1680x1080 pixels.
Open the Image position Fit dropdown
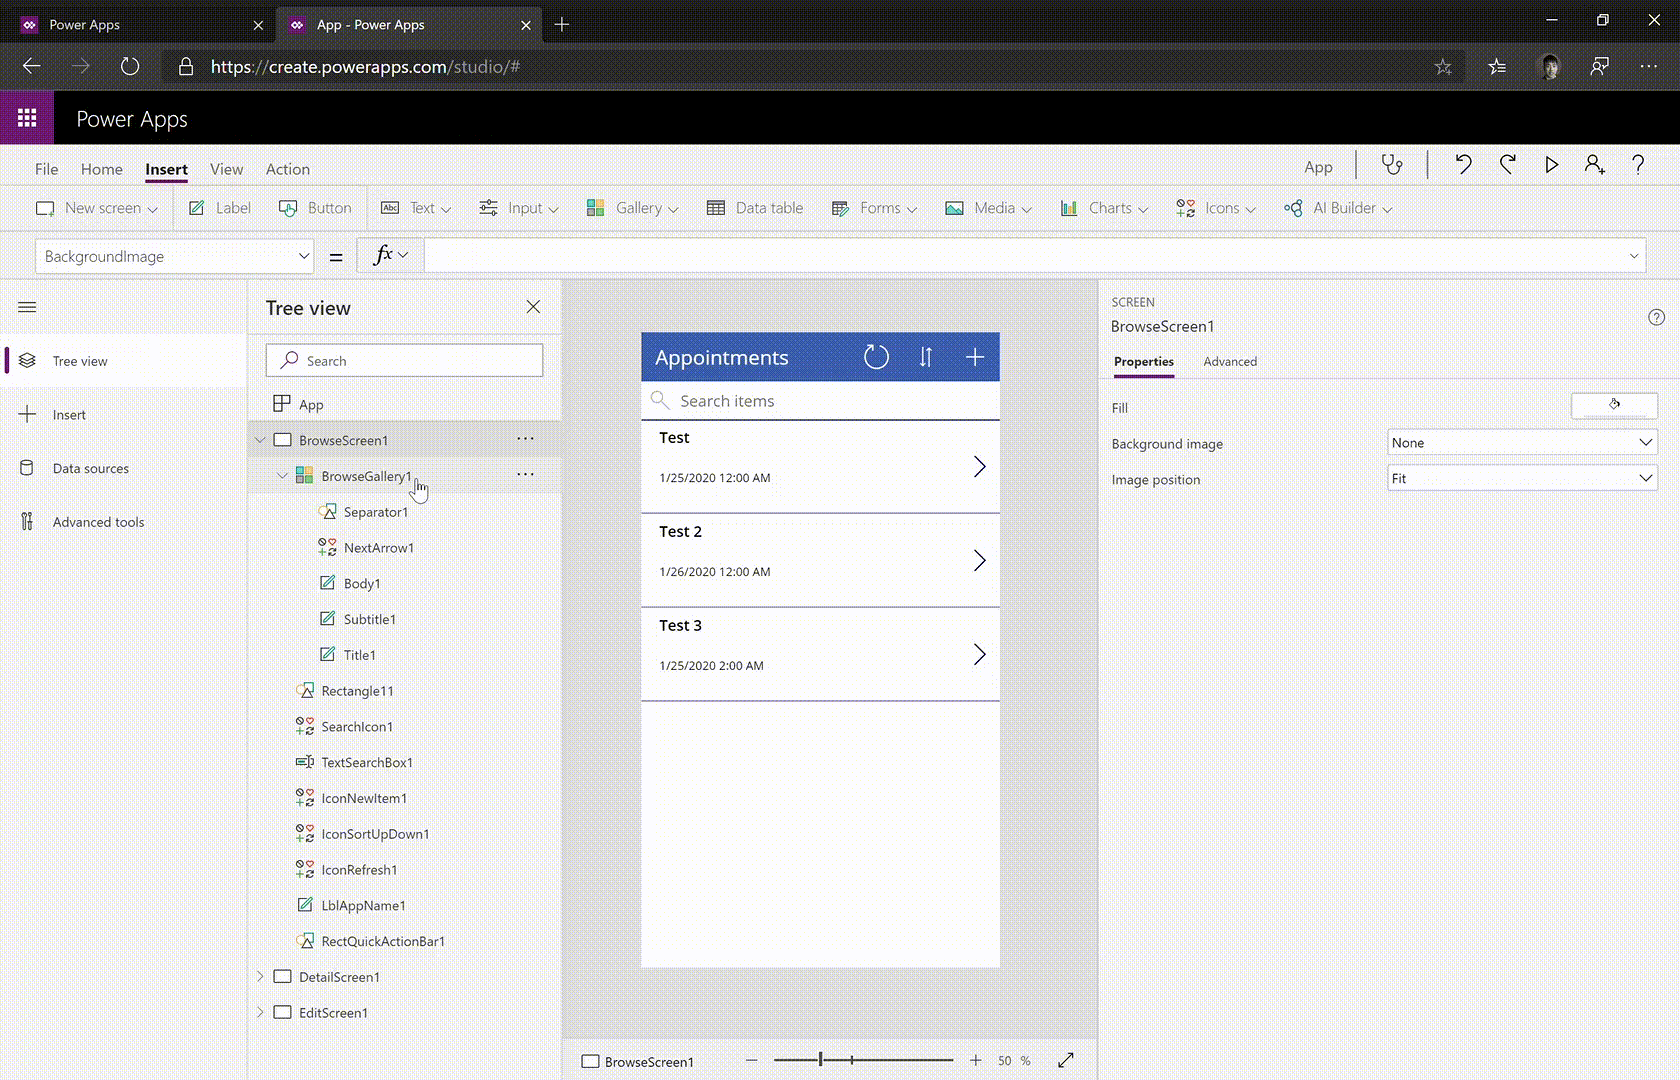pyautogui.click(x=1522, y=478)
